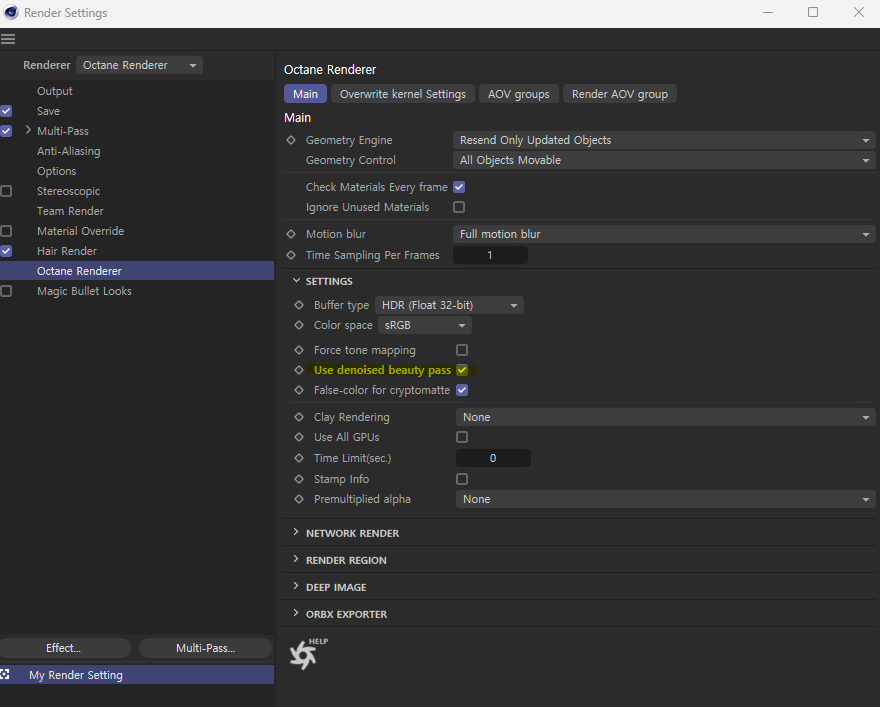Uncheck Check Materials Every frame

click(459, 187)
